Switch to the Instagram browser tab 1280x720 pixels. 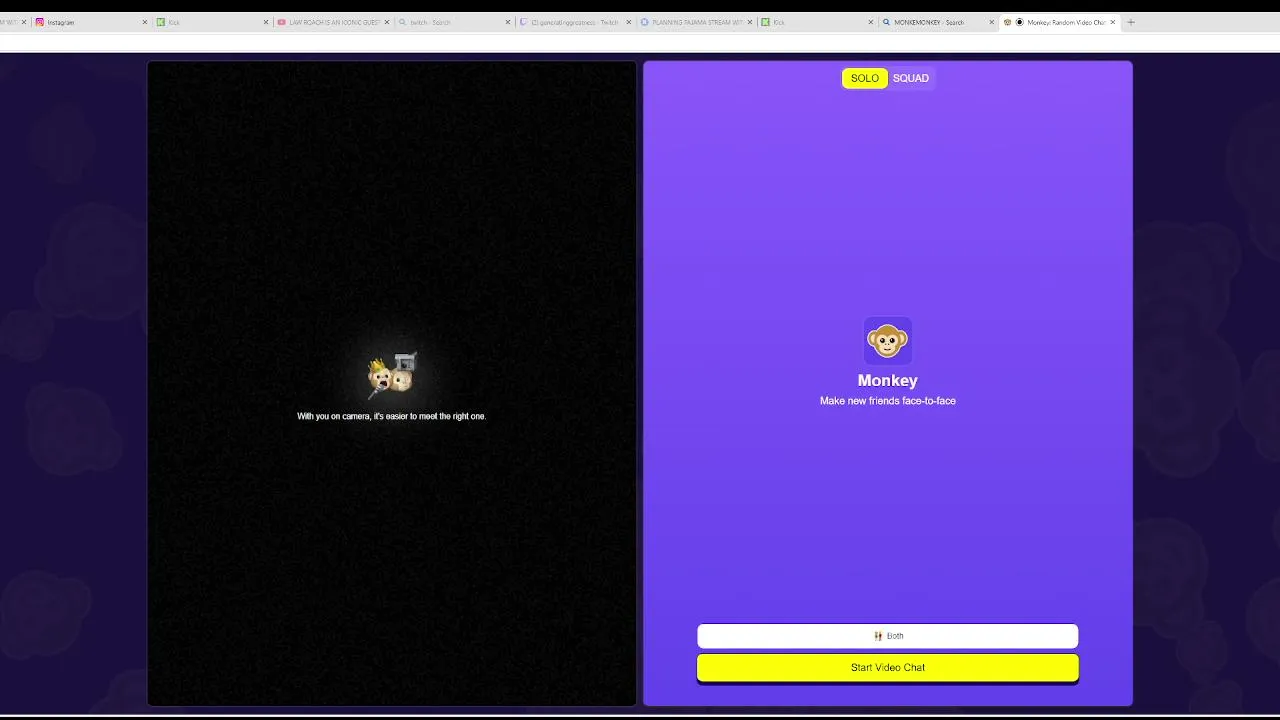(x=90, y=22)
